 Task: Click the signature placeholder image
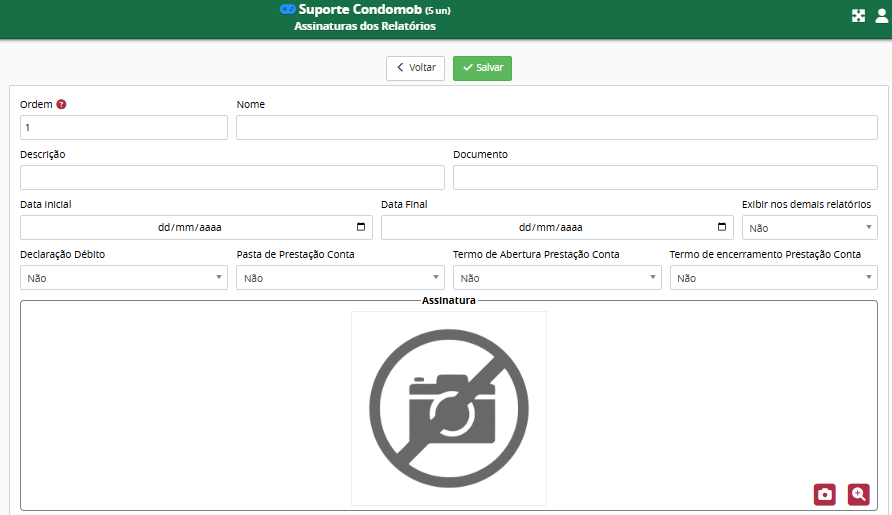(x=448, y=408)
